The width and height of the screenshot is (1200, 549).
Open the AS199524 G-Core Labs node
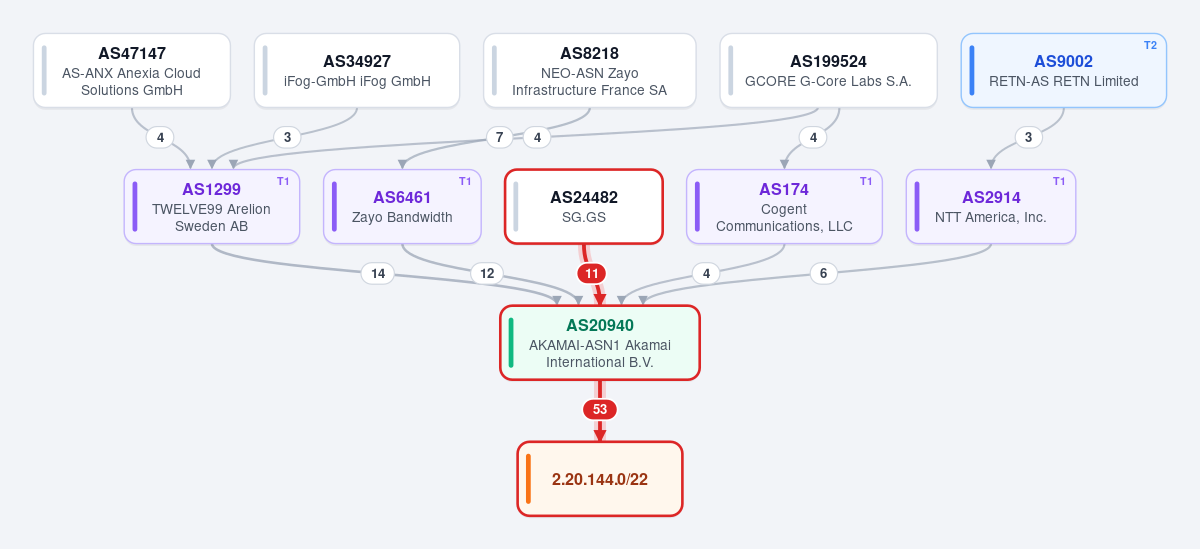828,71
